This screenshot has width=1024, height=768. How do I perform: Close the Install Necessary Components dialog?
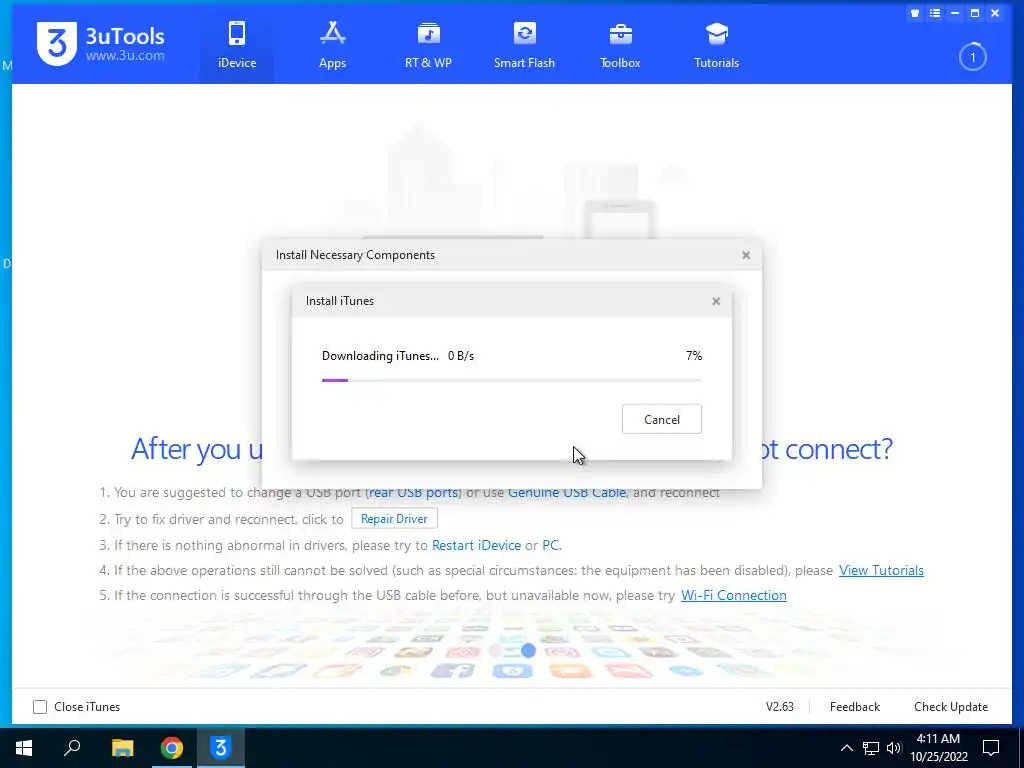coord(746,255)
